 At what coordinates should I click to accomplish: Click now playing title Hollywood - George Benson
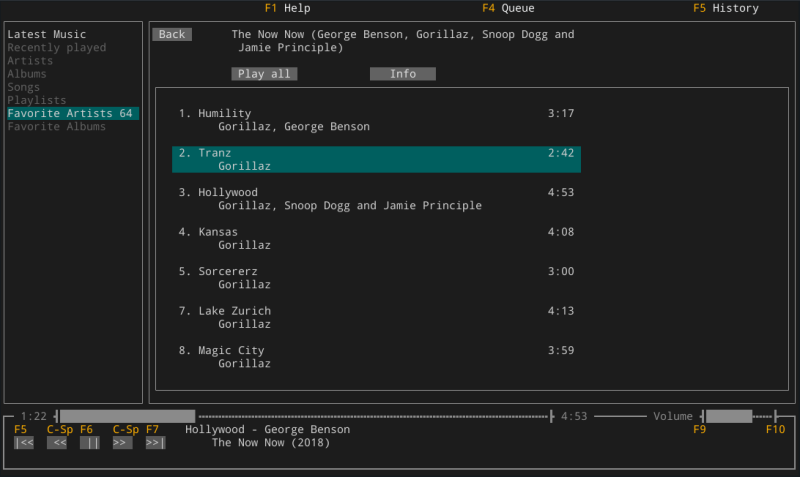click(267, 430)
